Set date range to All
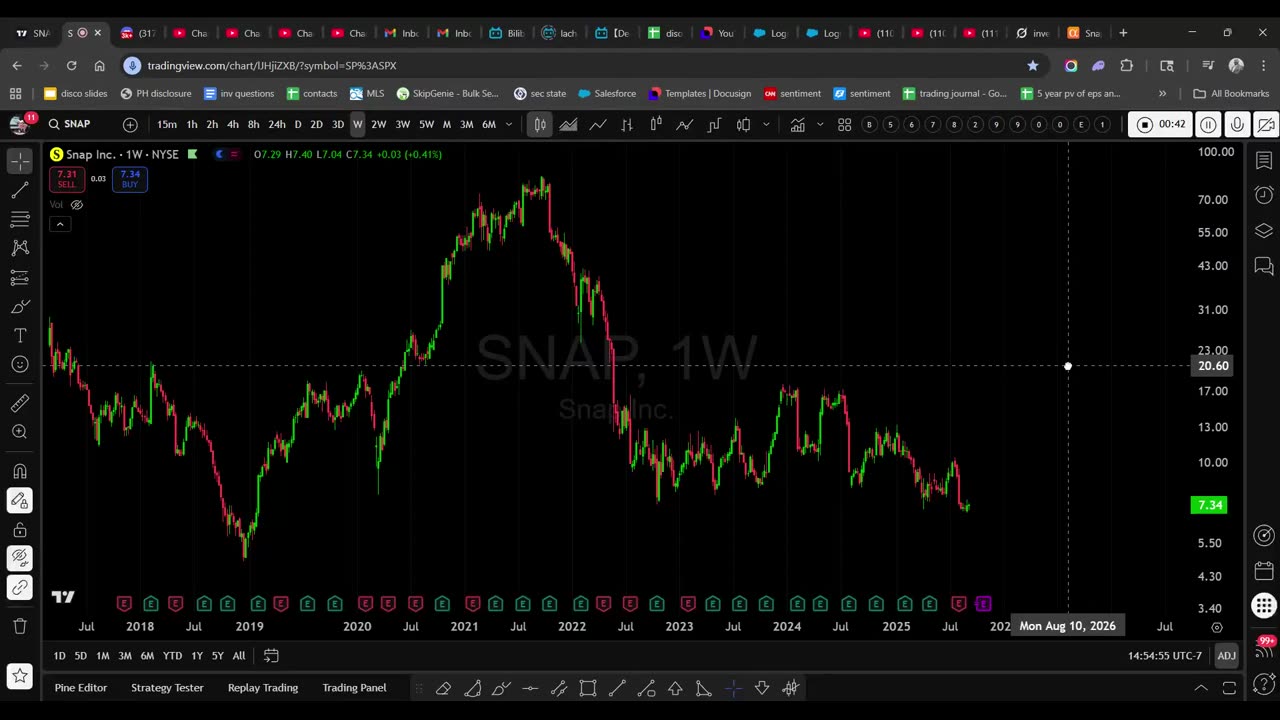This screenshot has width=1280, height=720. [239, 656]
